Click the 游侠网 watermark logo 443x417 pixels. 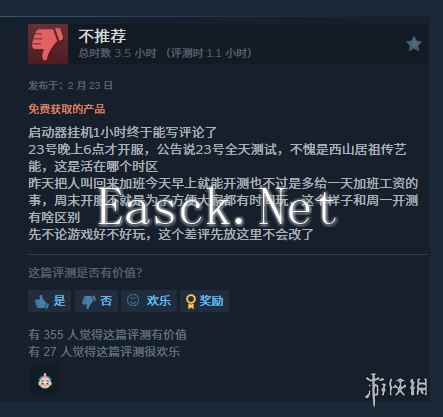pyautogui.click(x=396, y=388)
